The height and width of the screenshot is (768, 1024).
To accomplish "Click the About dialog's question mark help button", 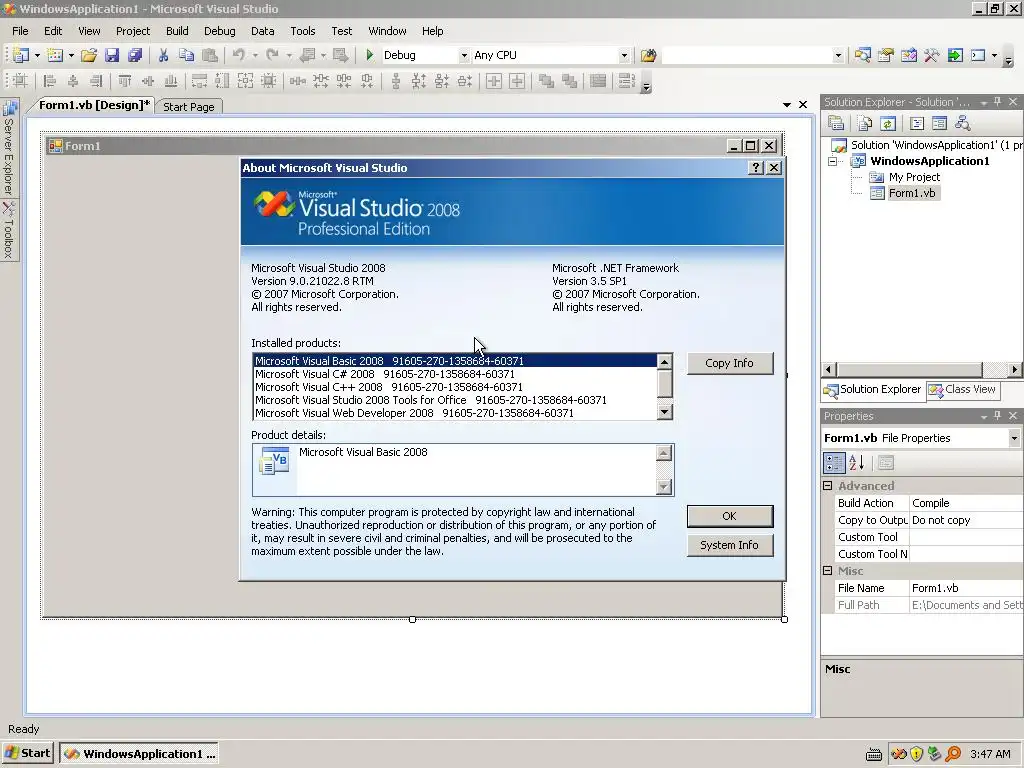I will click(x=756, y=168).
